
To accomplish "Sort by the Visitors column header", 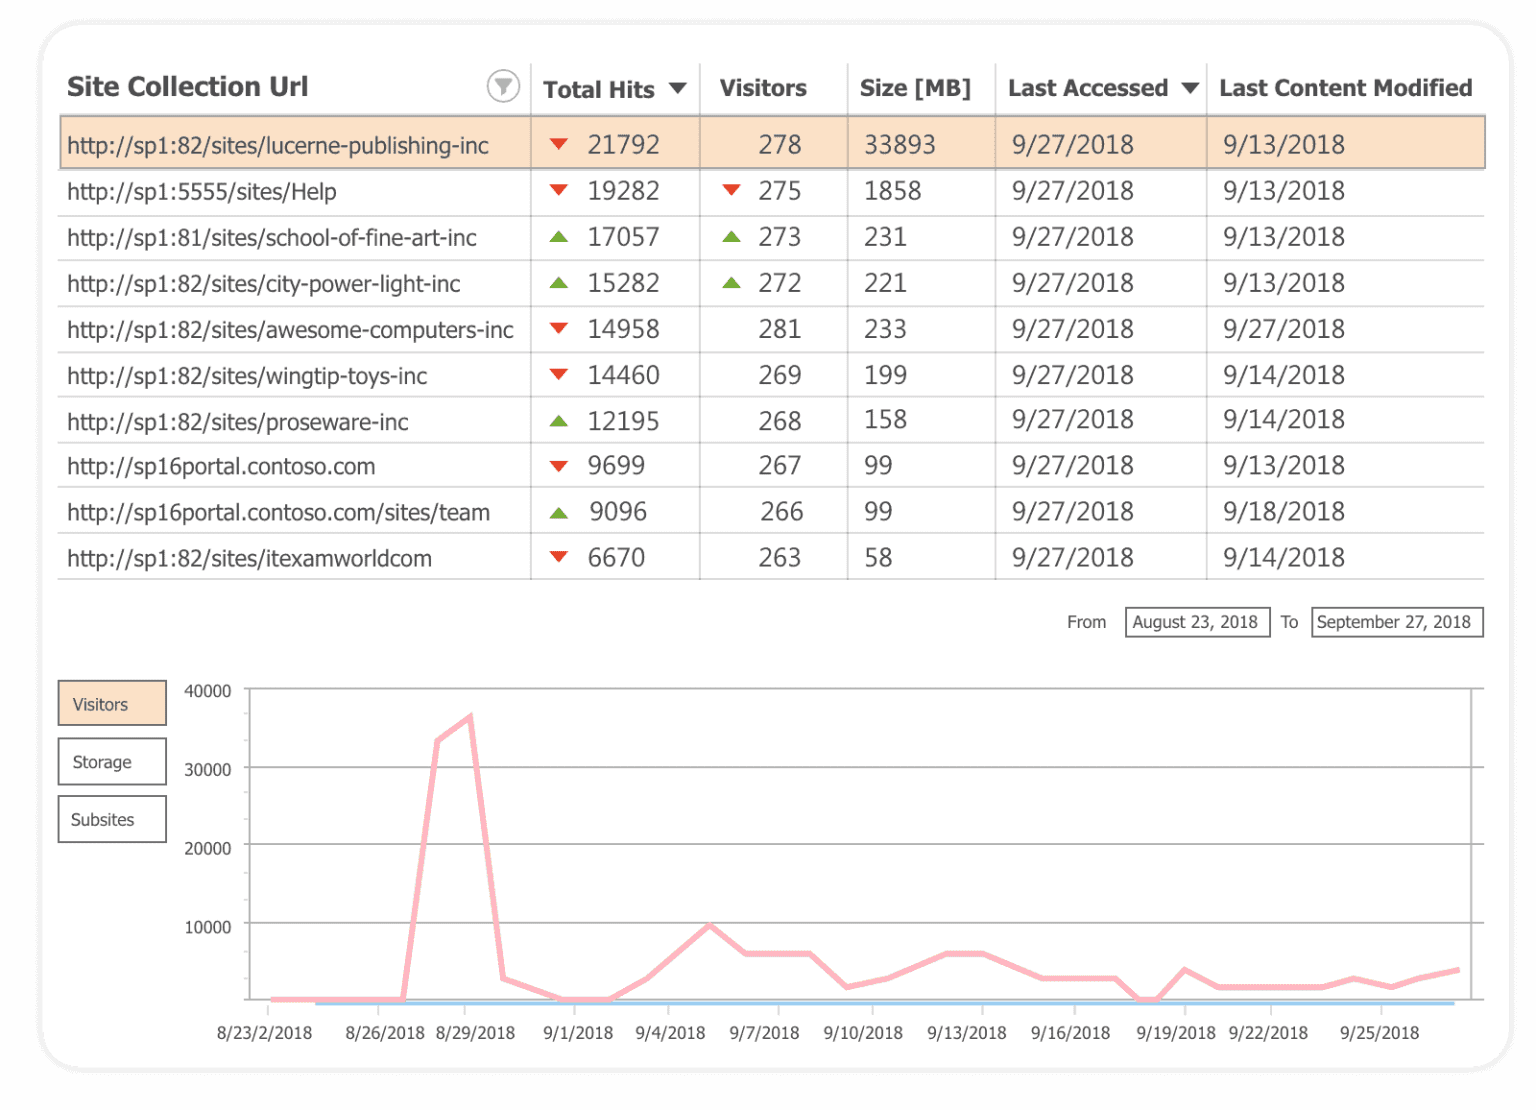I will 762,88.
